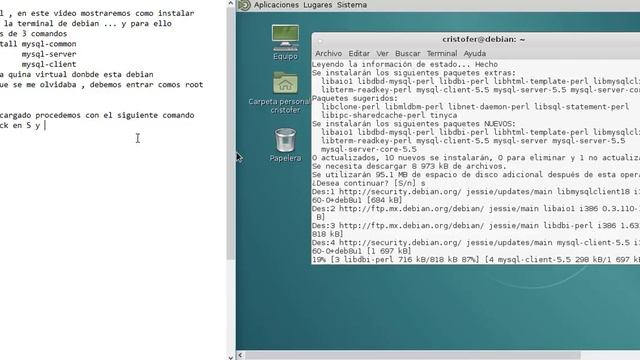Click terminal line '¿Desea continuar? [S/n] s'
Image resolution: width=640 pixels, height=360 pixels.
click(x=369, y=183)
